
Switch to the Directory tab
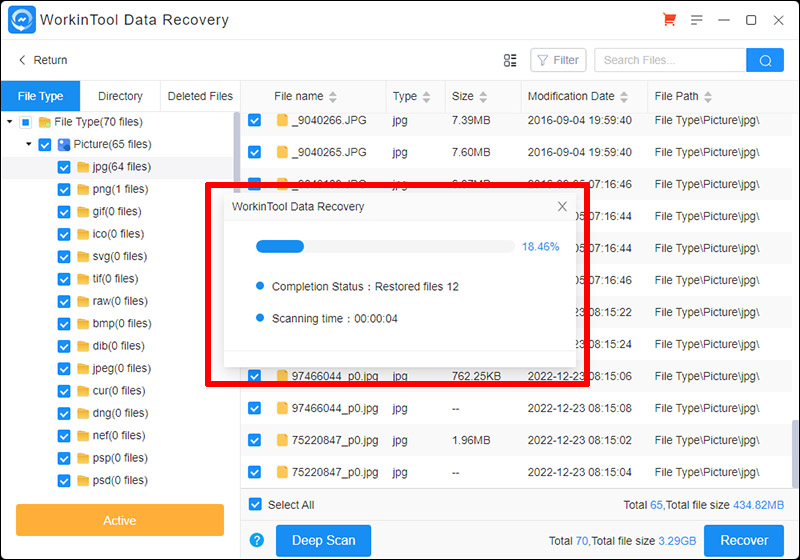120,96
